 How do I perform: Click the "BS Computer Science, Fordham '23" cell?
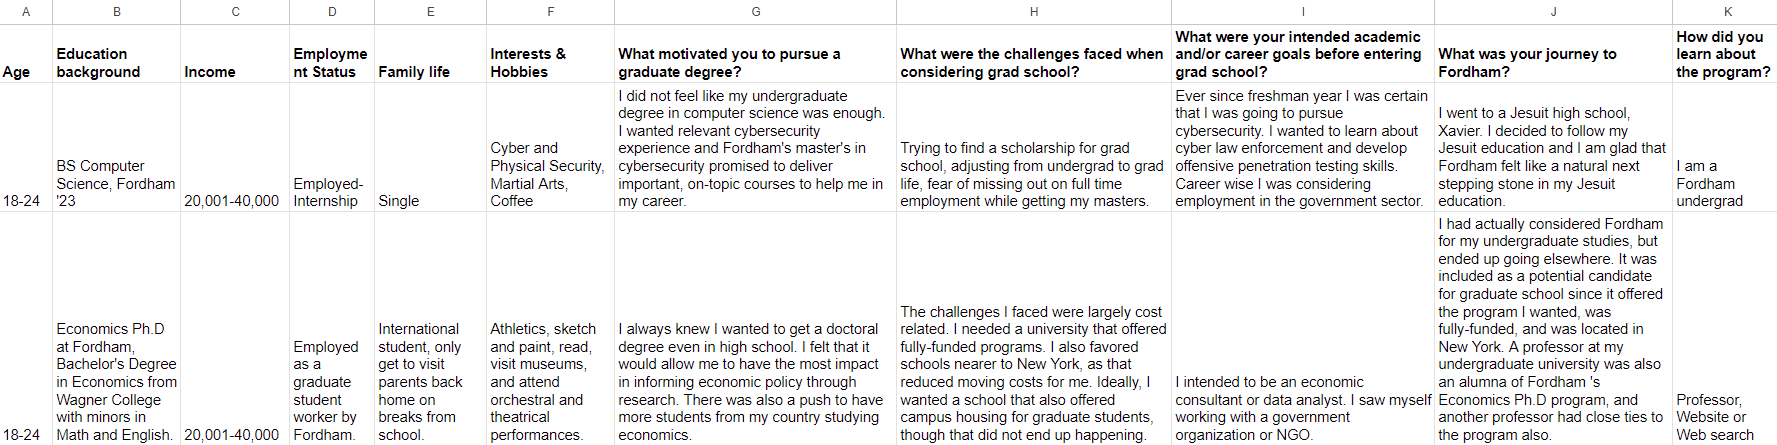[x=115, y=183]
